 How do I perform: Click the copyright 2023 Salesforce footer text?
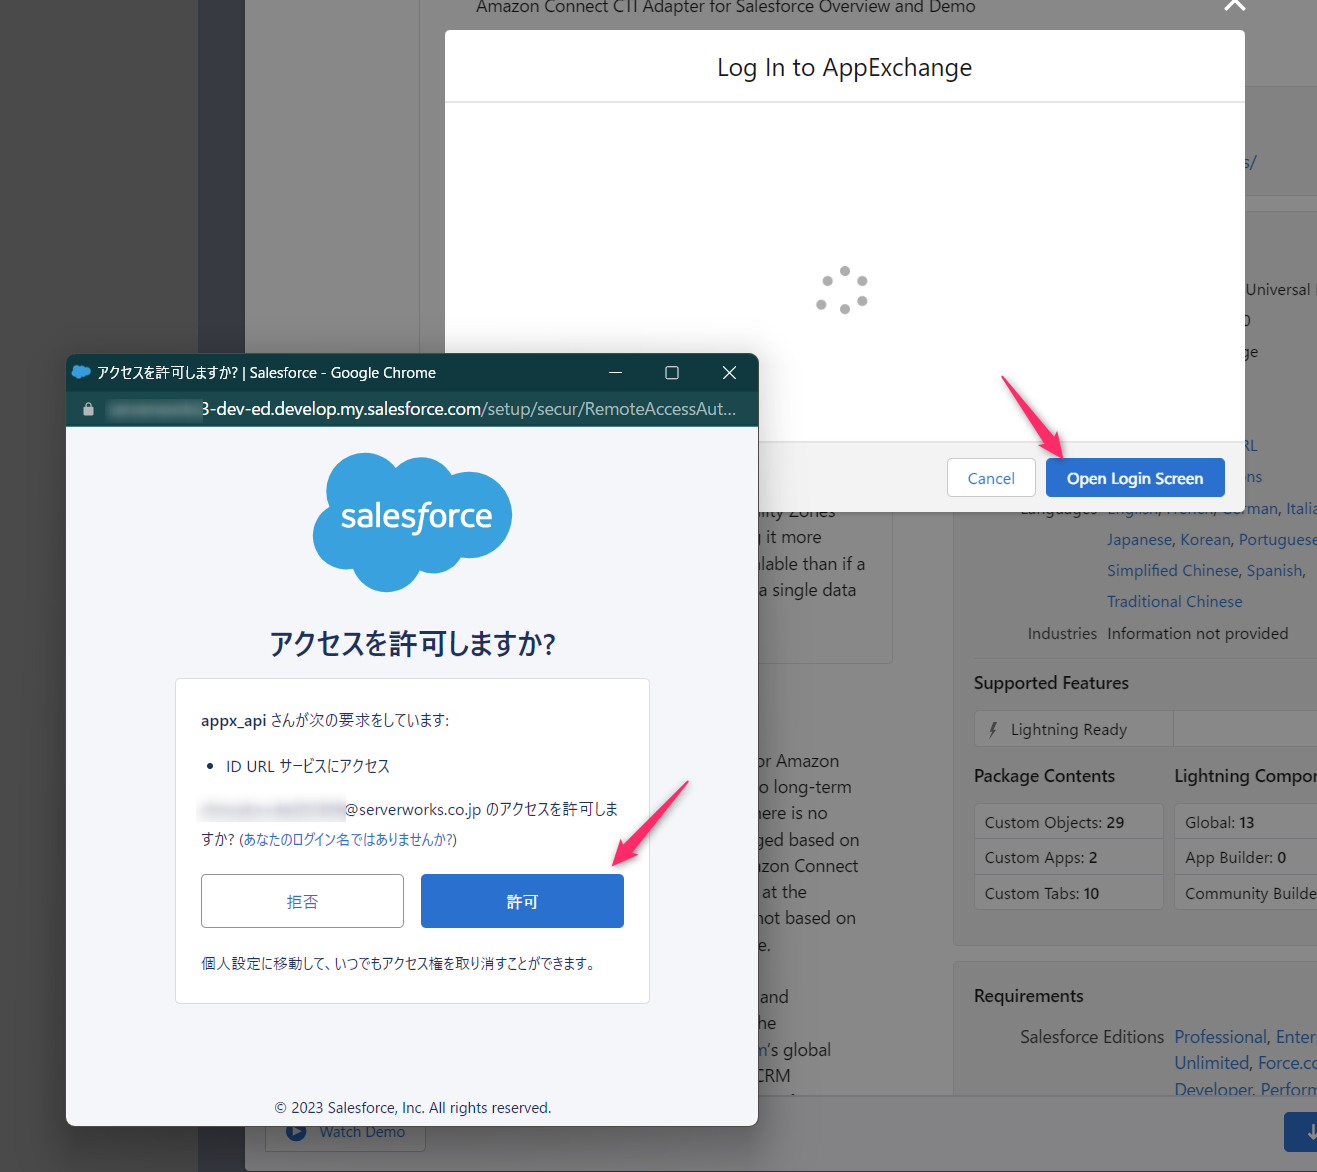coord(412,1107)
